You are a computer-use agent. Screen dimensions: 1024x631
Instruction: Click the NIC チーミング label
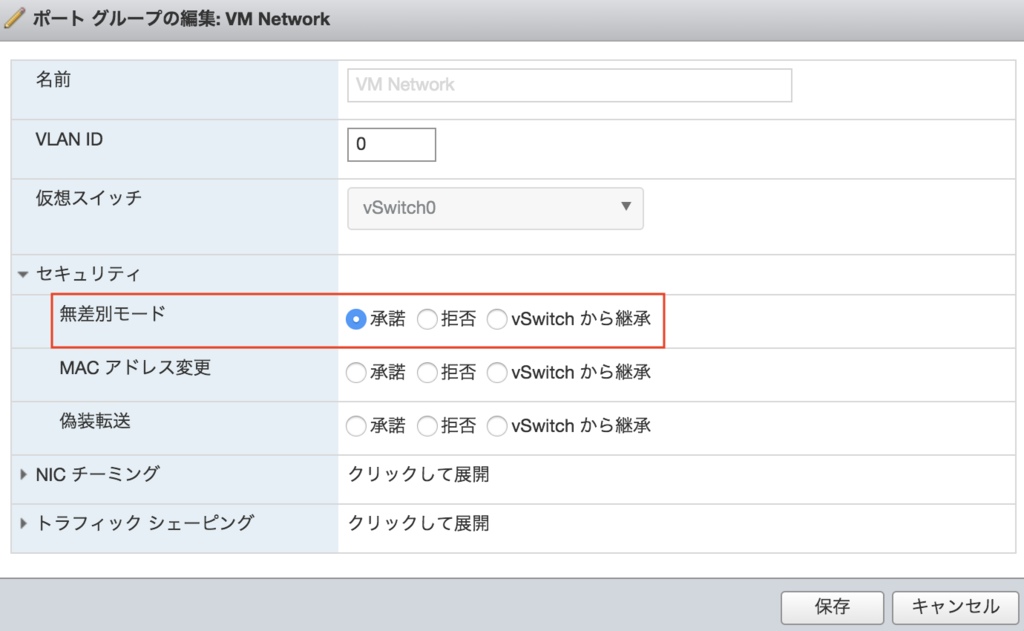click(97, 474)
